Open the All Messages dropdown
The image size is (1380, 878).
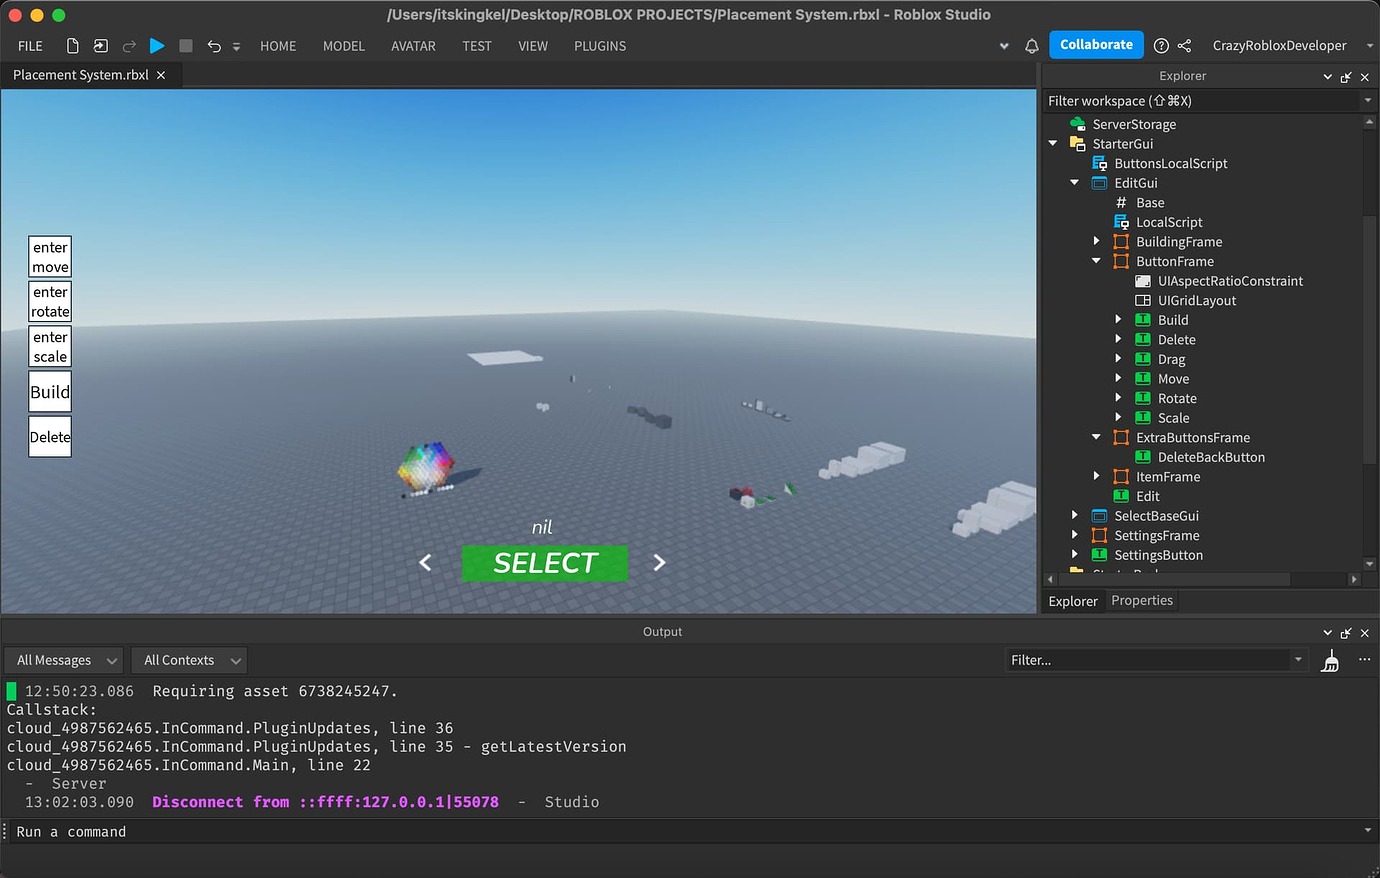coord(62,660)
